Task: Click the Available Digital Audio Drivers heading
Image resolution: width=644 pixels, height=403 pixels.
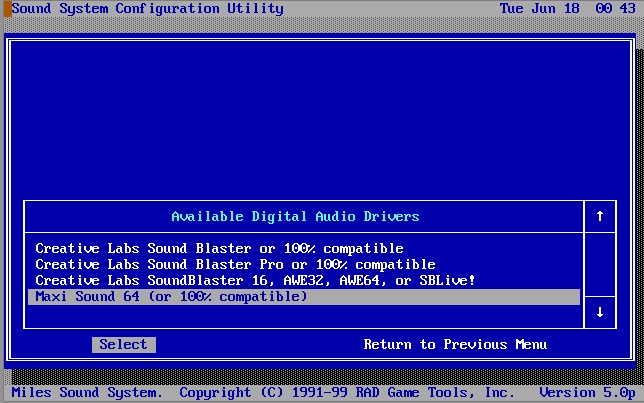Action: point(295,216)
